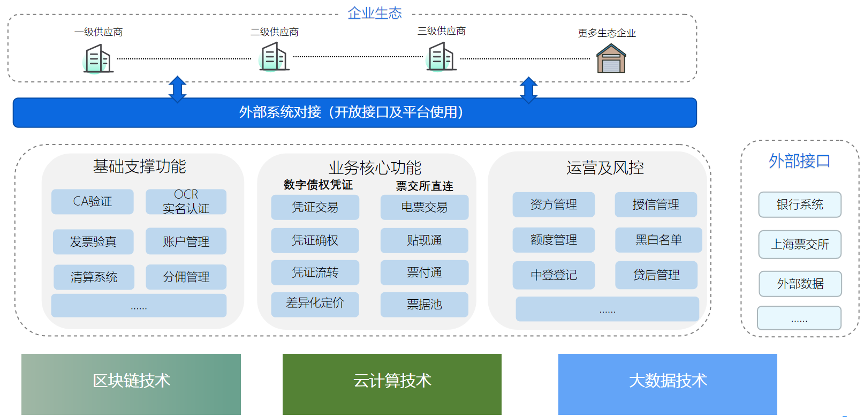The image size is (864, 418).
Task: Click the CA验证 box
Action: click(93, 202)
